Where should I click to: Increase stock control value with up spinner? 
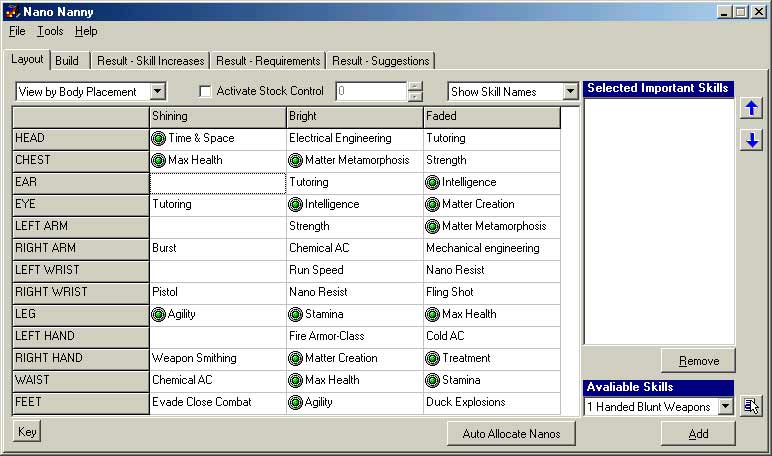pyautogui.click(x=415, y=86)
